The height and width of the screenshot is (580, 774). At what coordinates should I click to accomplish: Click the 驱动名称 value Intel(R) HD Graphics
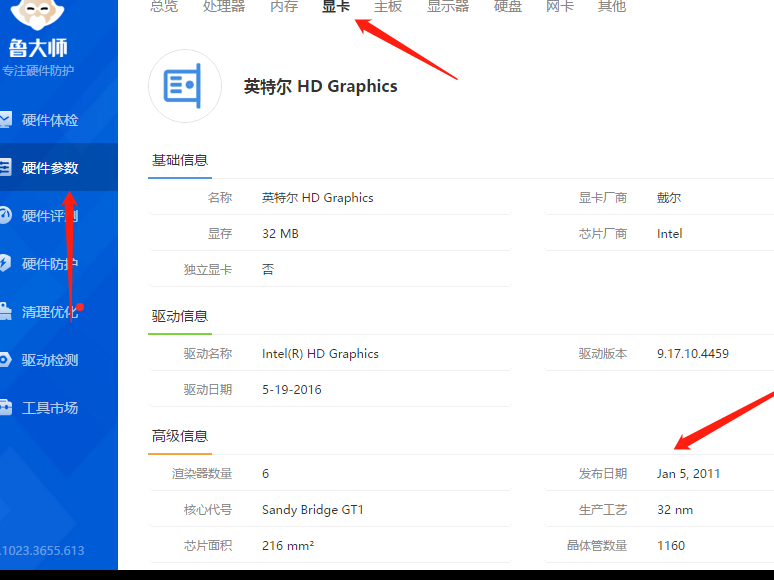point(320,354)
